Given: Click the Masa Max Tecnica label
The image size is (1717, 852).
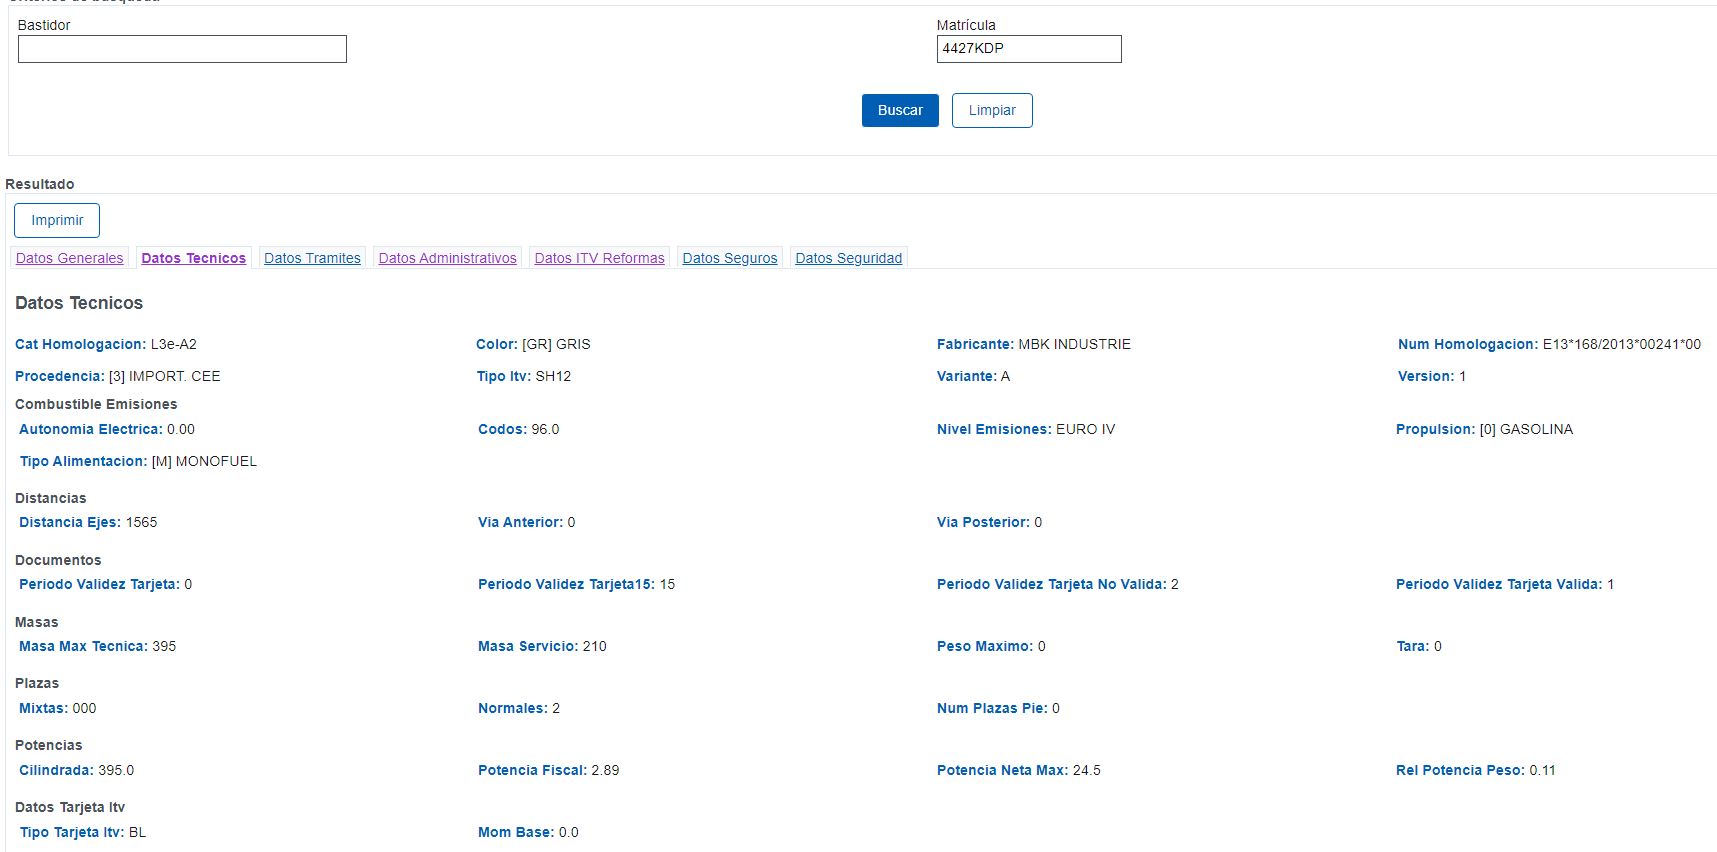Looking at the screenshot, I should (x=83, y=646).
